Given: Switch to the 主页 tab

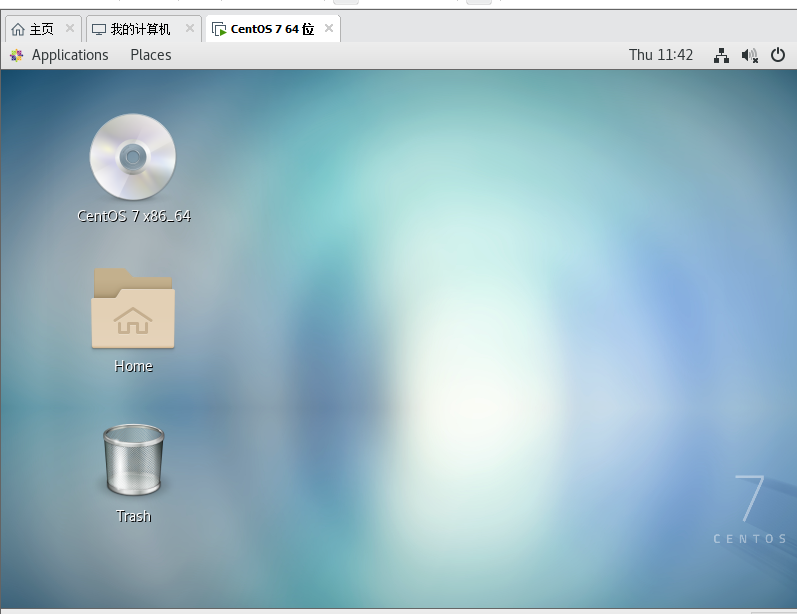Looking at the screenshot, I should pyautogui.click(x=42, y=29).
